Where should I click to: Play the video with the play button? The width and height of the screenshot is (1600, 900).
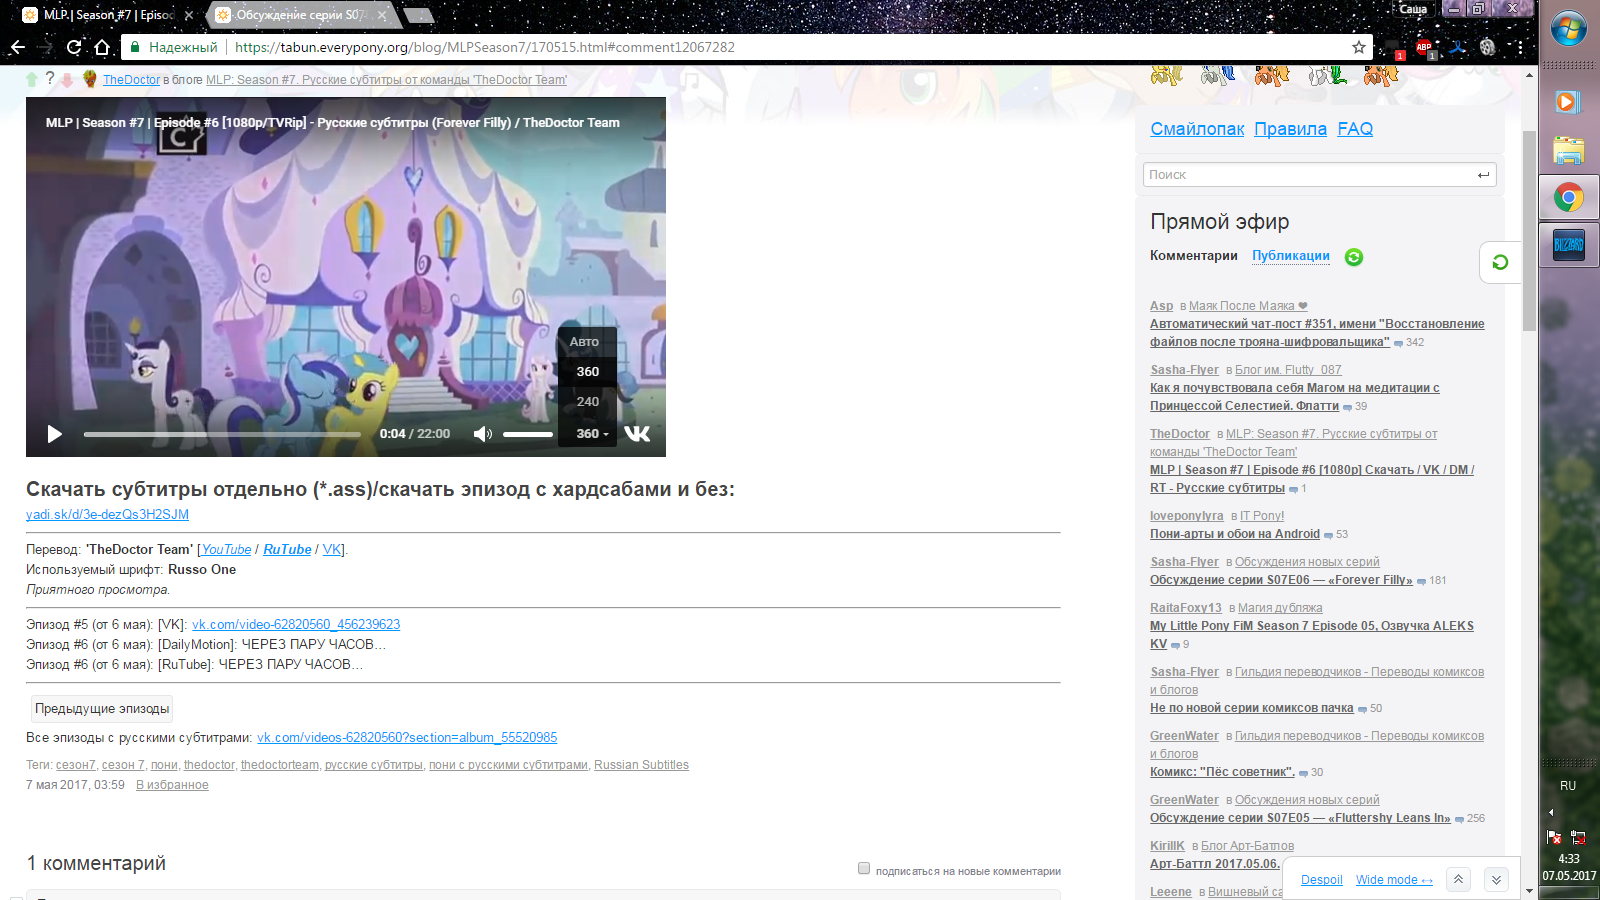pos(55,434)
